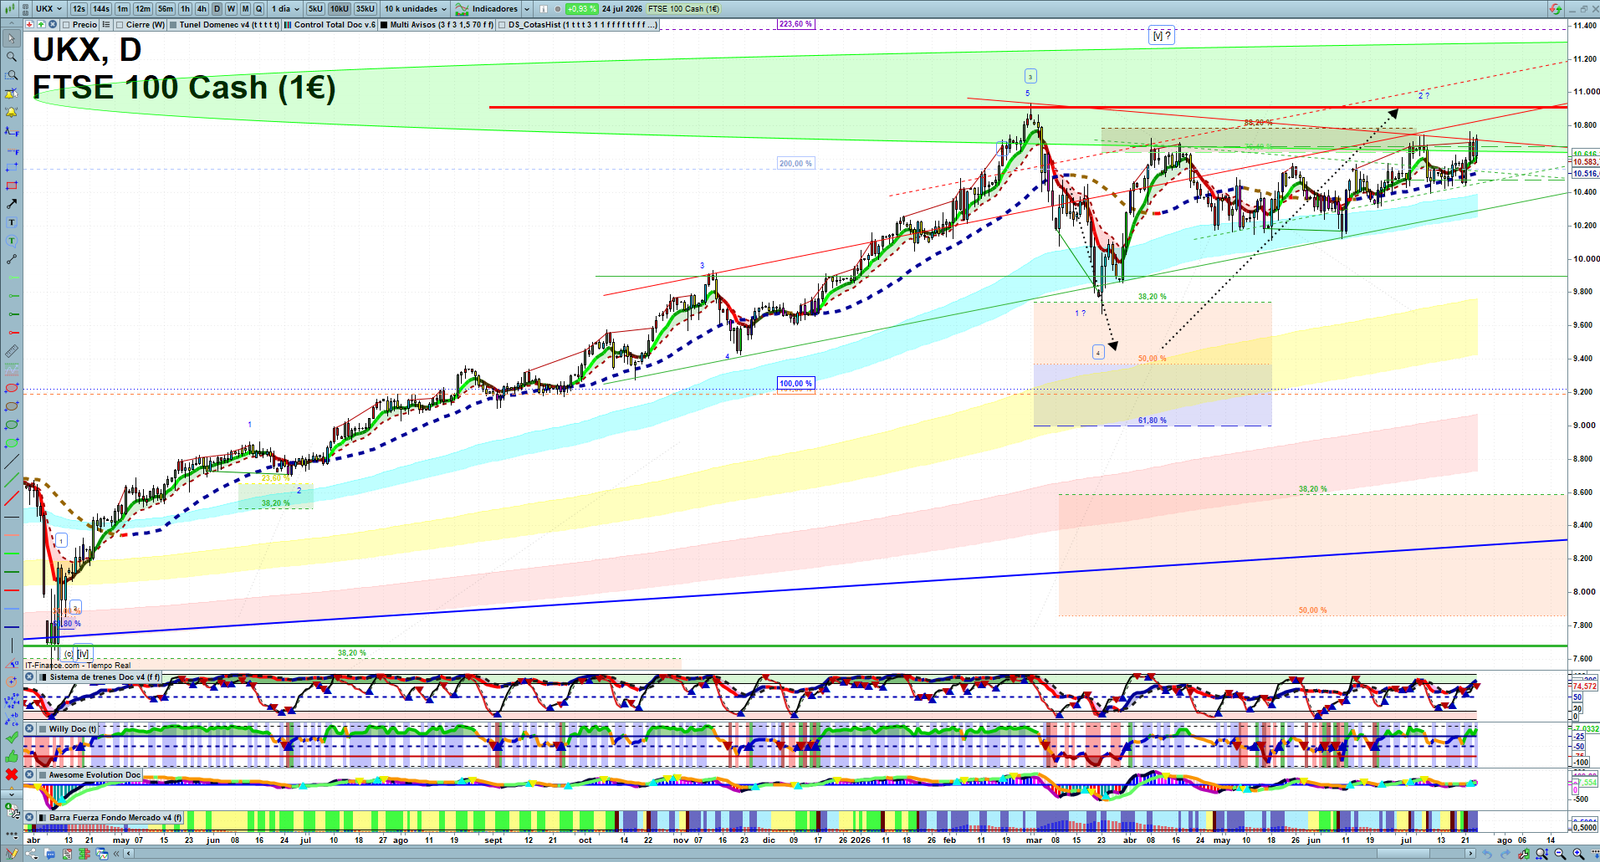The height and width of the screenshot is (862, 1600).
Task: Select the area zoom magnifier tool
Action: [12, 75]
